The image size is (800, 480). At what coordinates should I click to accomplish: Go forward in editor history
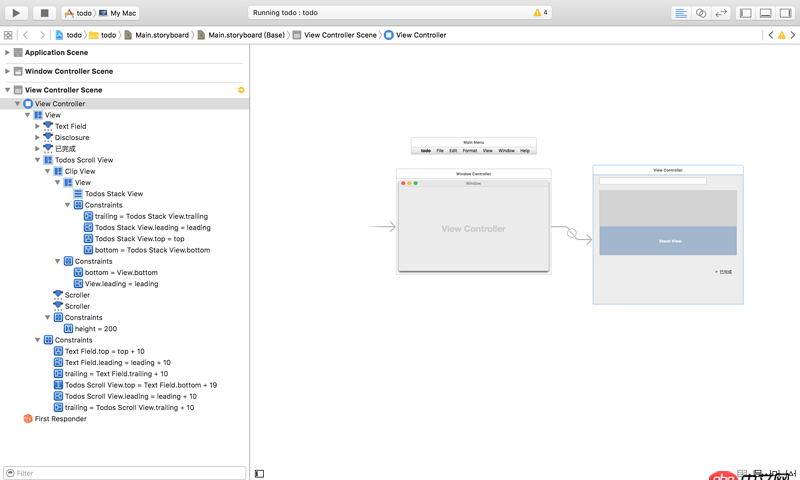[x=42, y=35]
